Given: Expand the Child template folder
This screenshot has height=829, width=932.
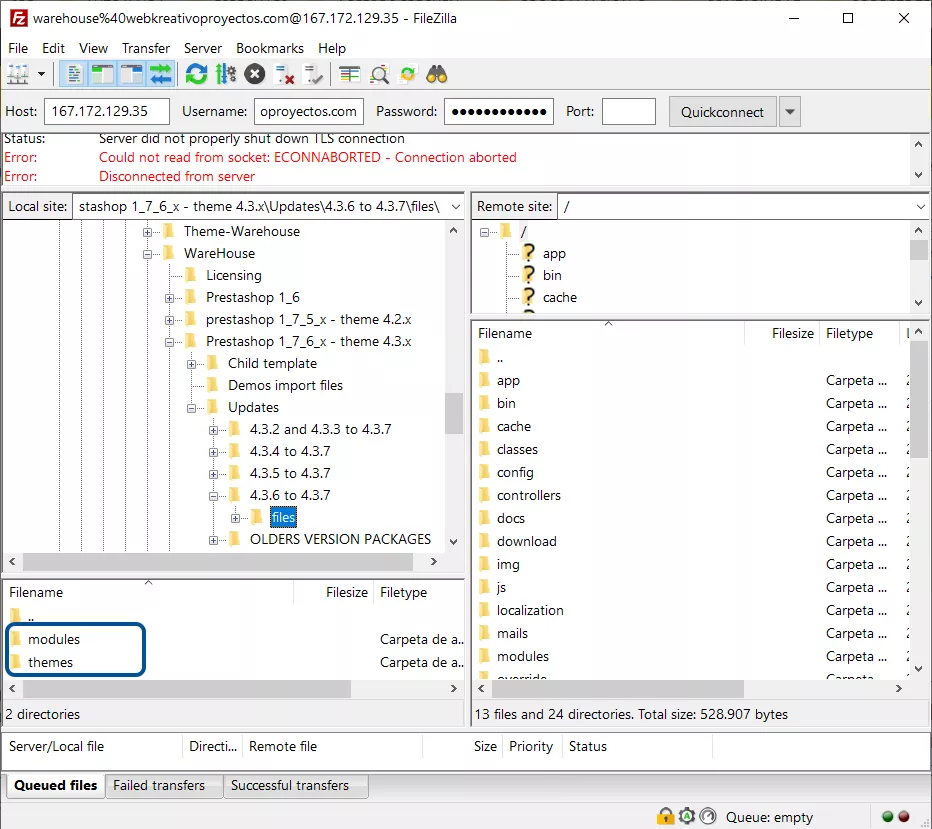Looking at the screenshot, I should [x=191, y=364].
